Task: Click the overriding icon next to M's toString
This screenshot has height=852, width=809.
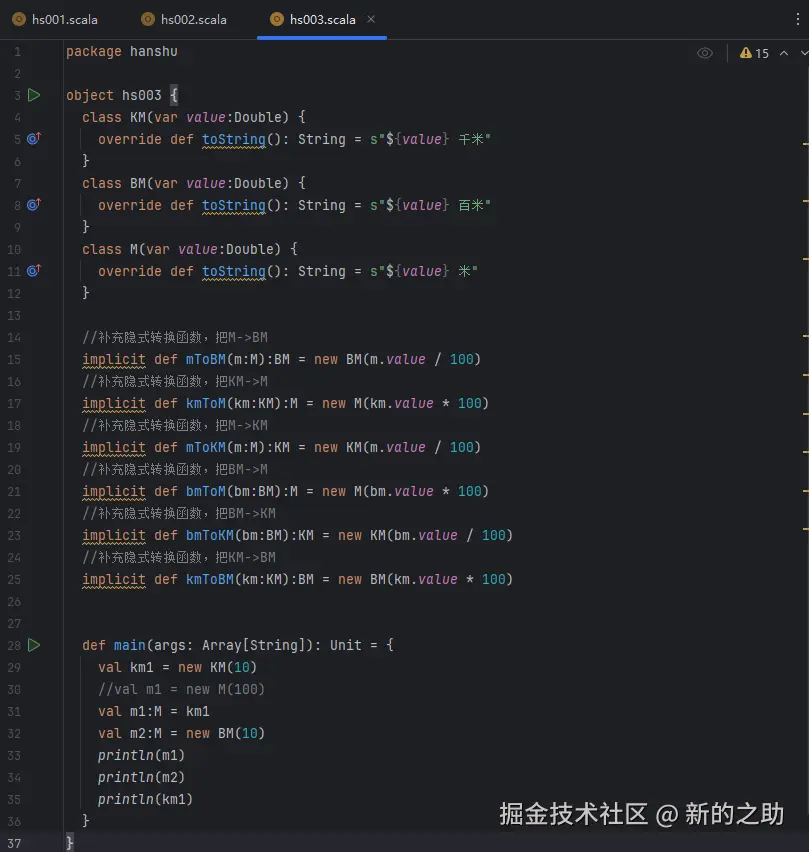Action: pos(33,271)
